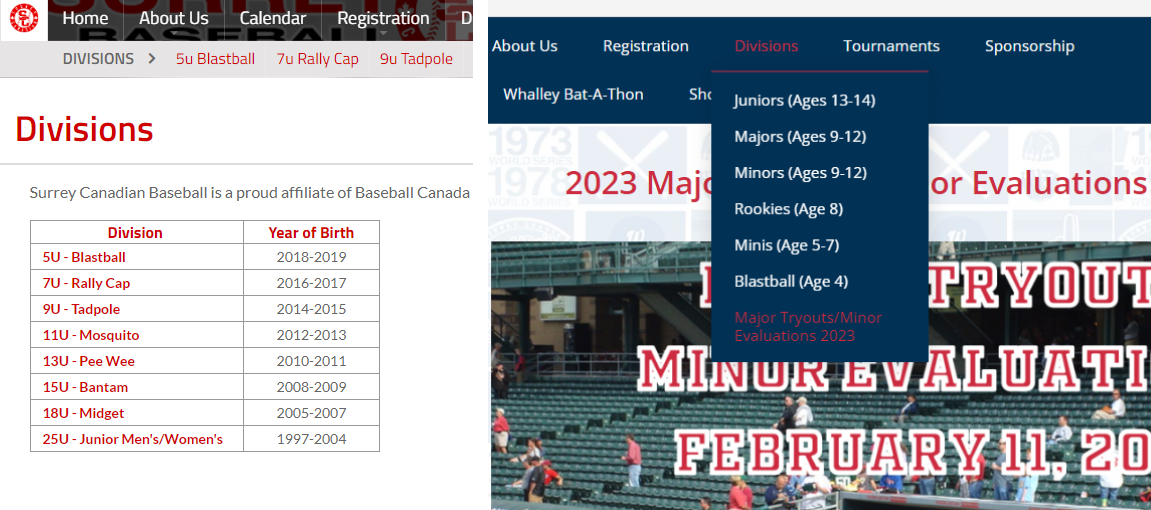
Task: Click the 11U - Mosquito division link
Action: pyautogui.click(x=91, y=335)
